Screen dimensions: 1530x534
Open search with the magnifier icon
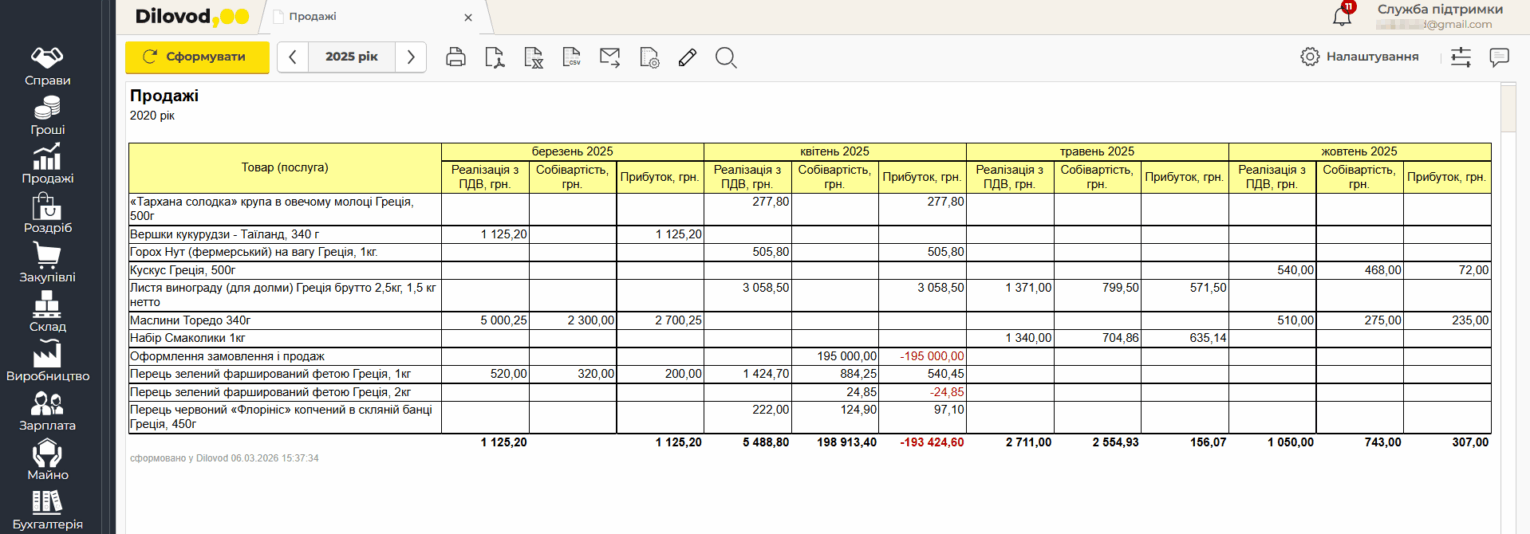coord(726,57)
